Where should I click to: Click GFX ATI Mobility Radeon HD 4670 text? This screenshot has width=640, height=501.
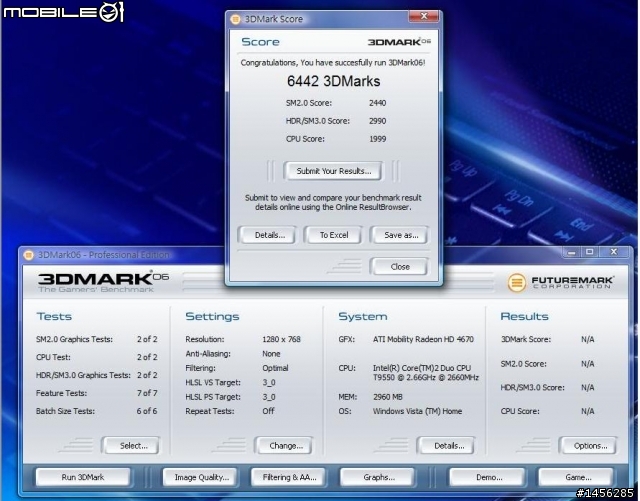423,339
